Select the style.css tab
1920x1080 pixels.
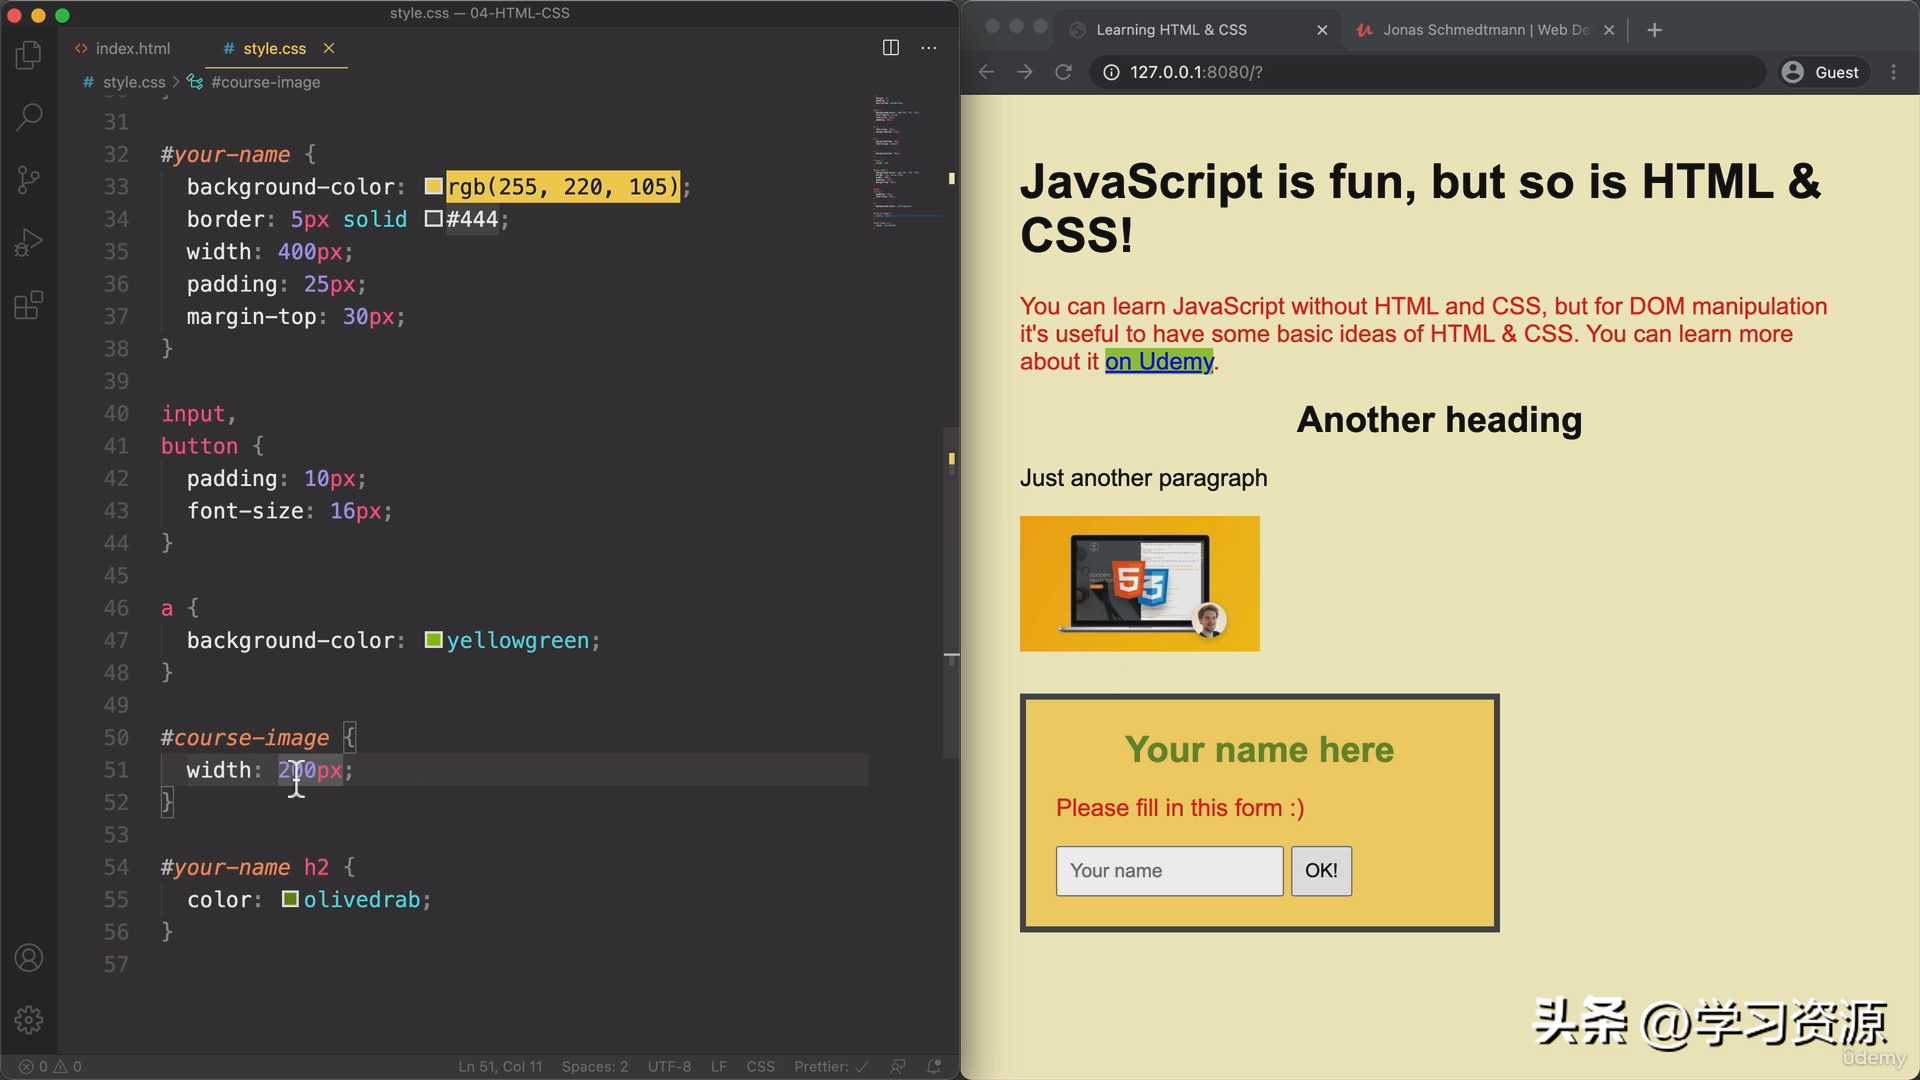pos(273,49)
